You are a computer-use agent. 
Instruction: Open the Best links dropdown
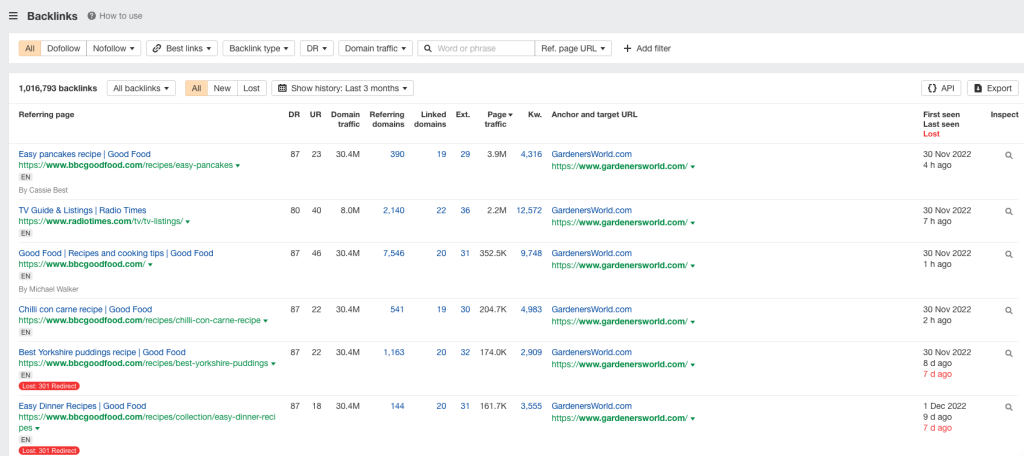point(182,48)
